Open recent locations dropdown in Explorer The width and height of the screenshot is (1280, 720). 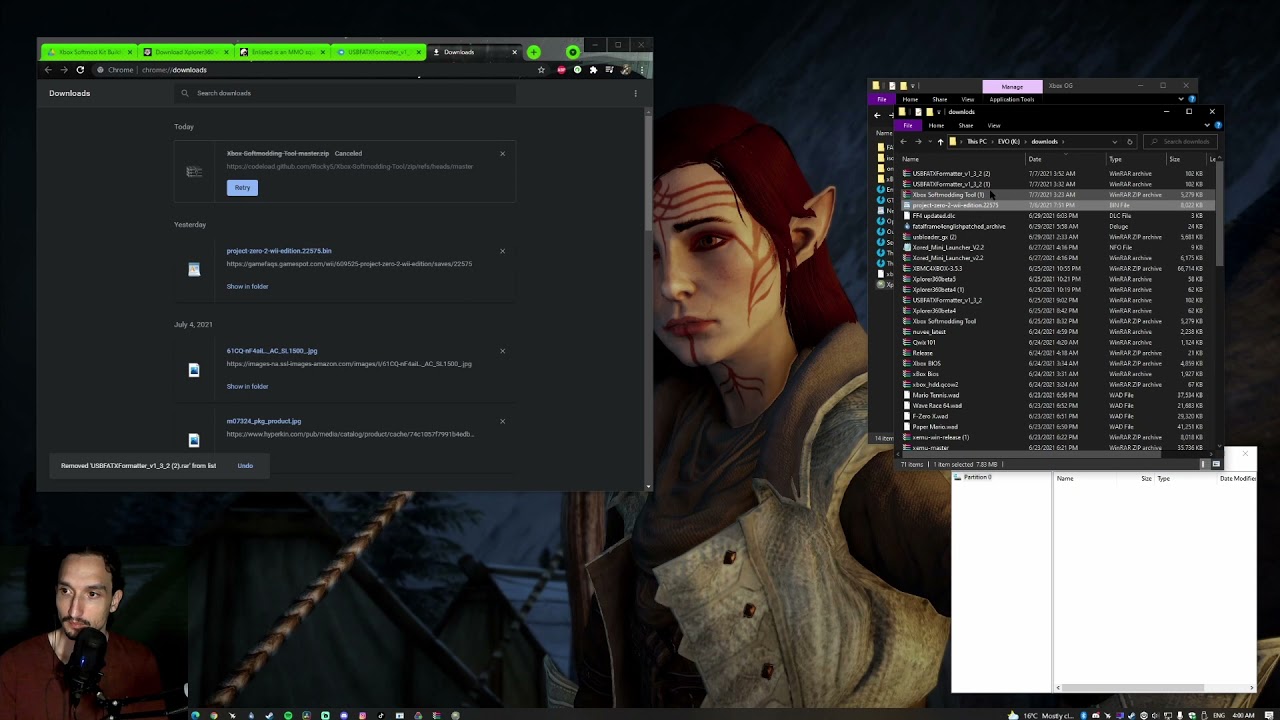tap(929, 141)
